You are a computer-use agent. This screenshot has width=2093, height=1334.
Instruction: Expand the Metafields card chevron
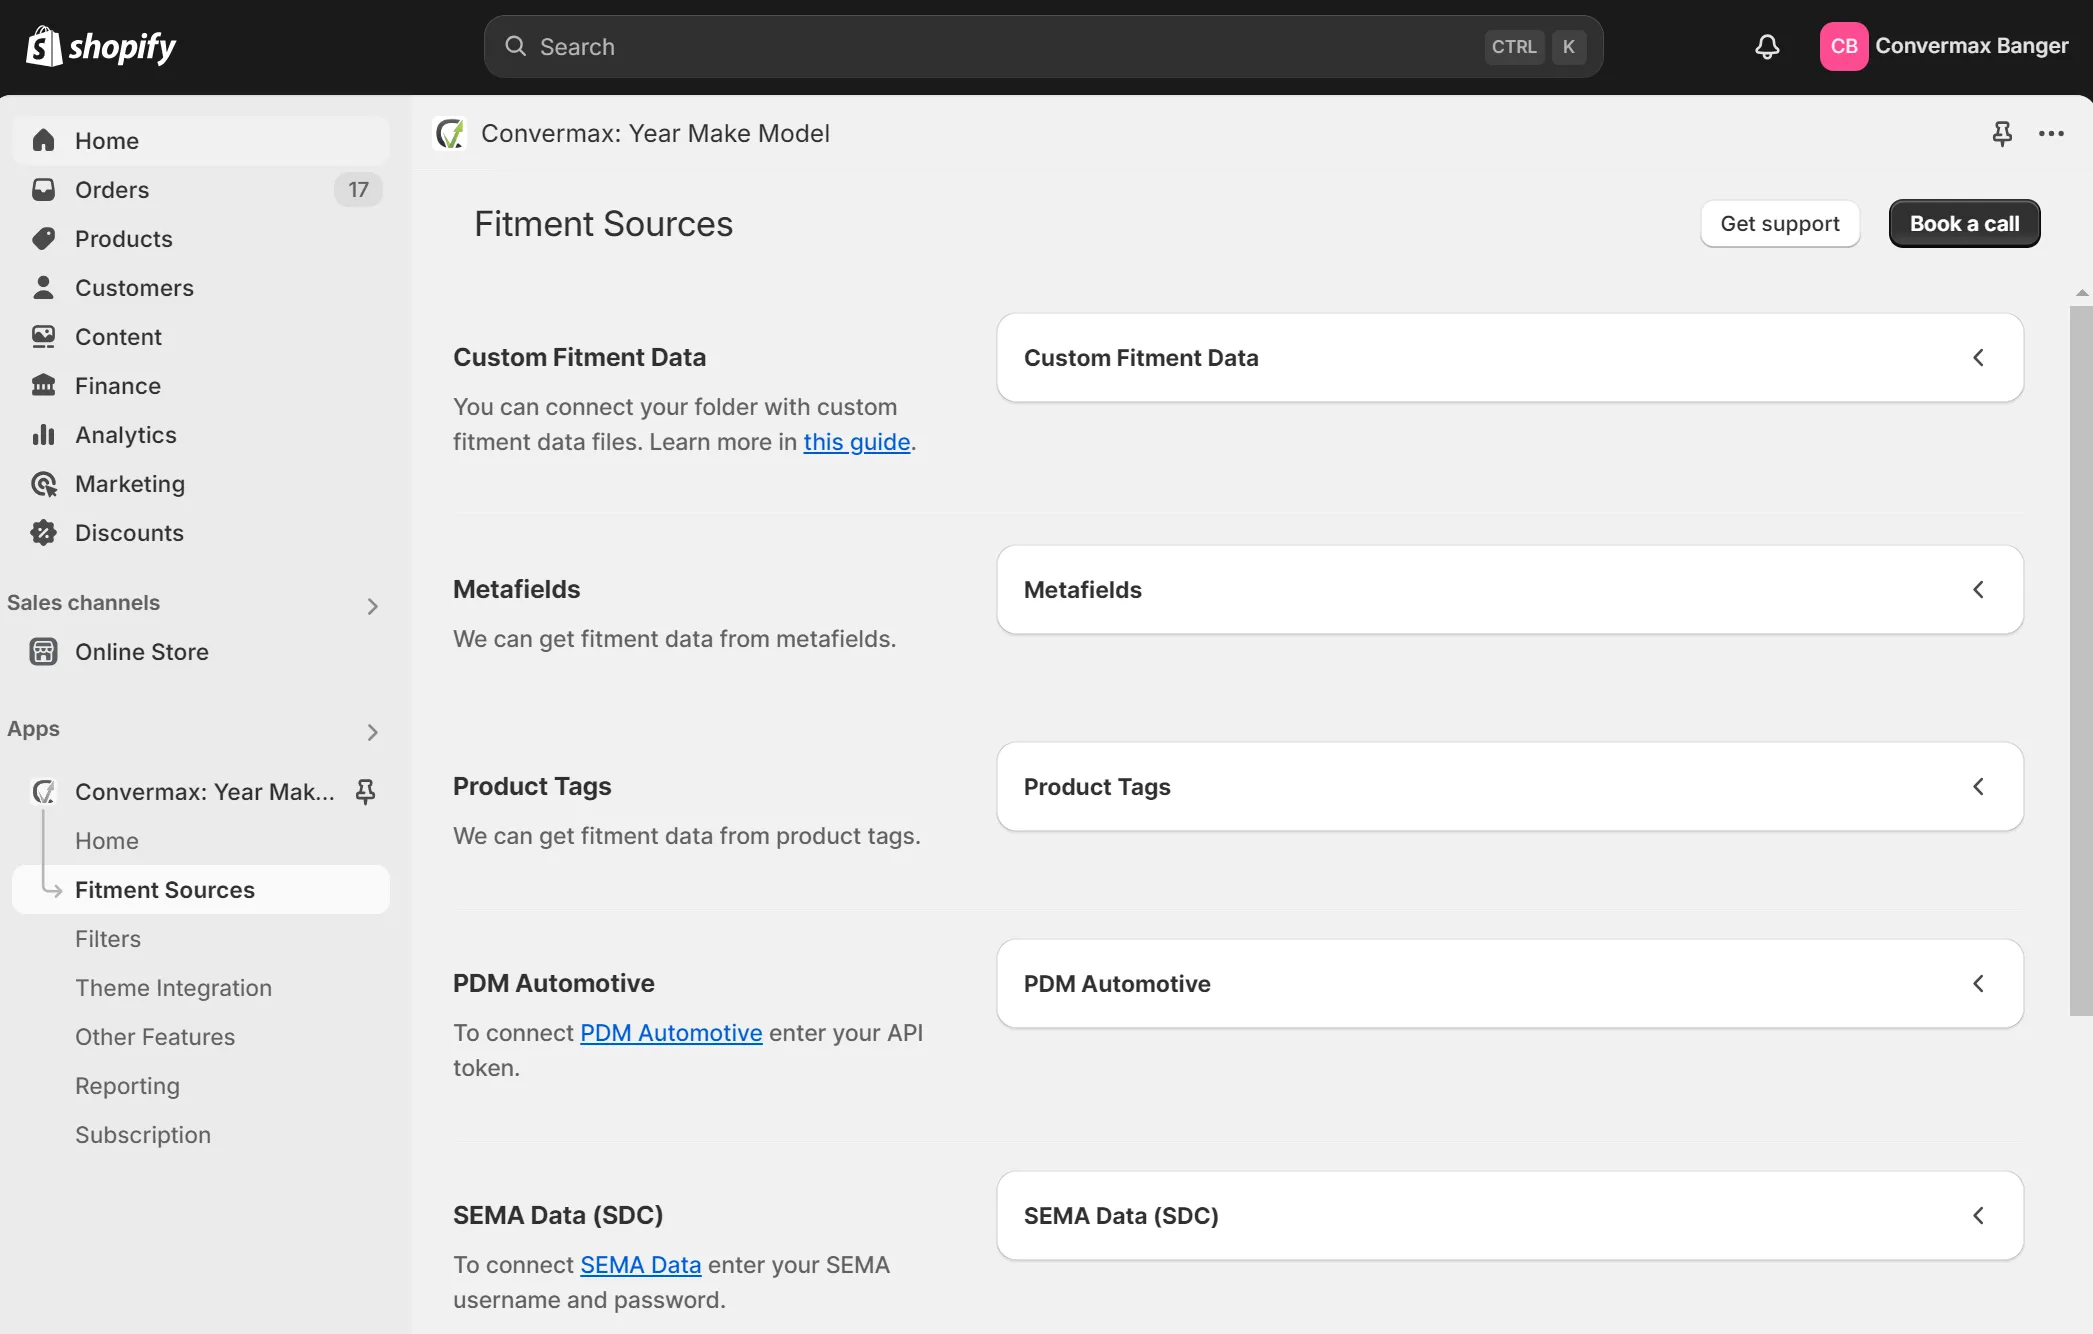(1977, 589)
